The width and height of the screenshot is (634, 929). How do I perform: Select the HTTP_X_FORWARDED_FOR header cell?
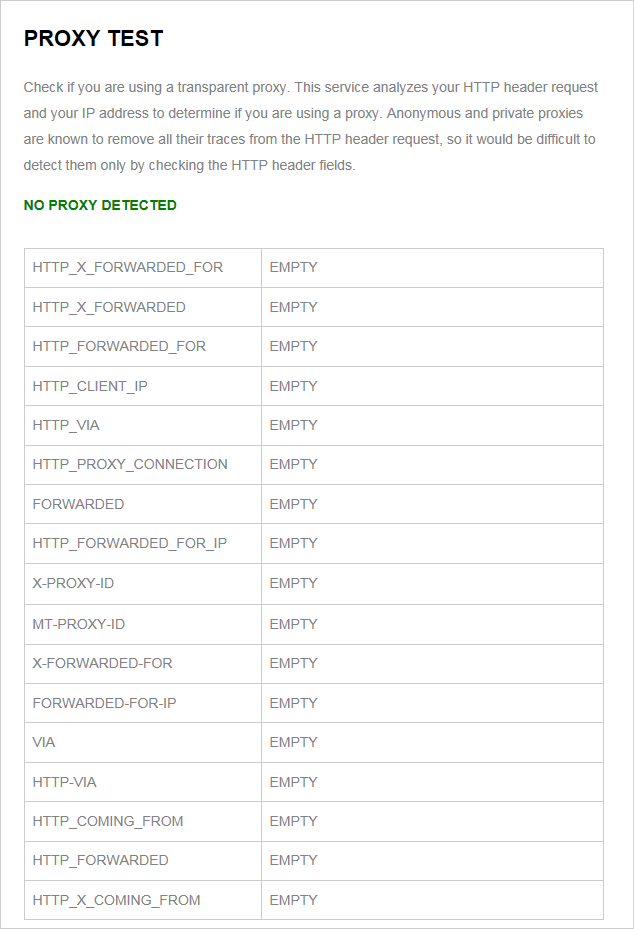[128, 268]
